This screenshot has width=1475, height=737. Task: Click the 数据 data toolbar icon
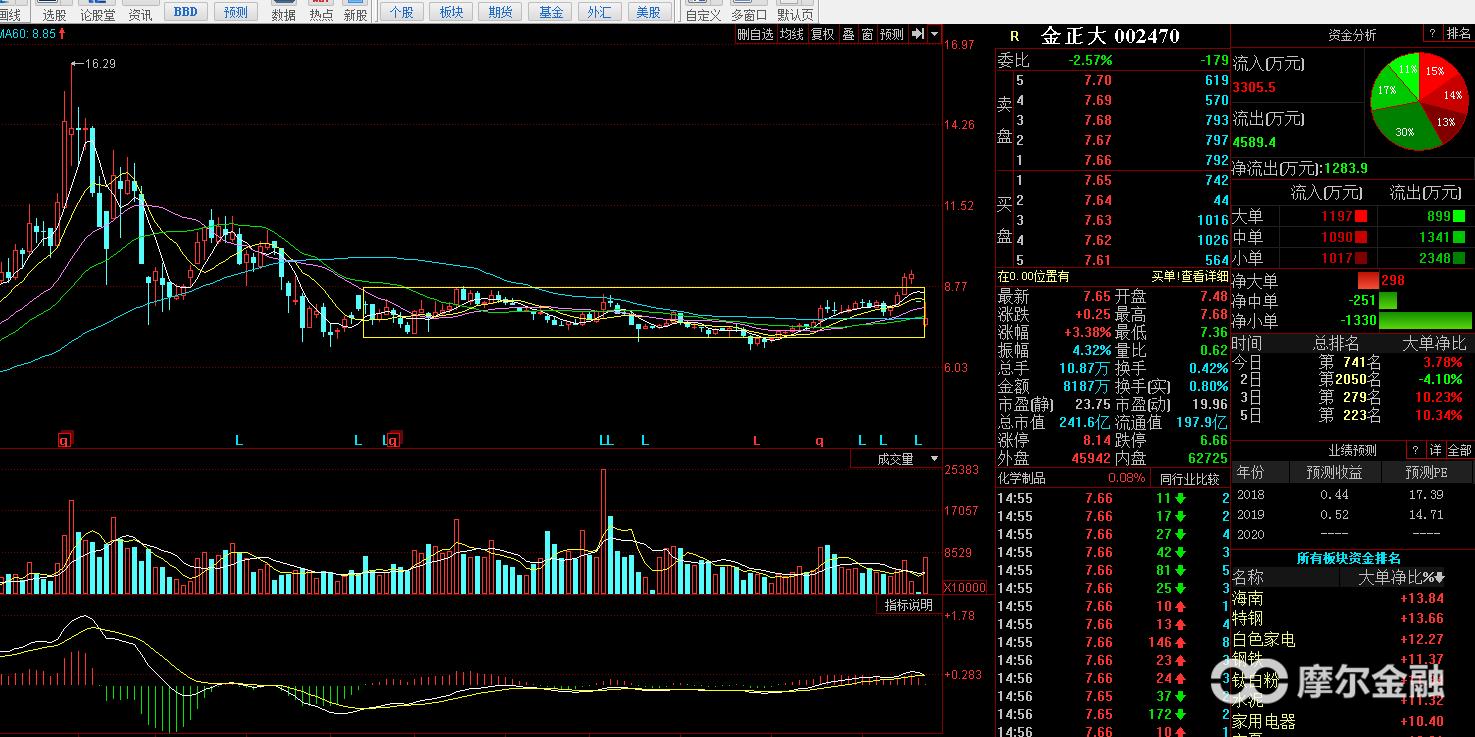(283, 12)
